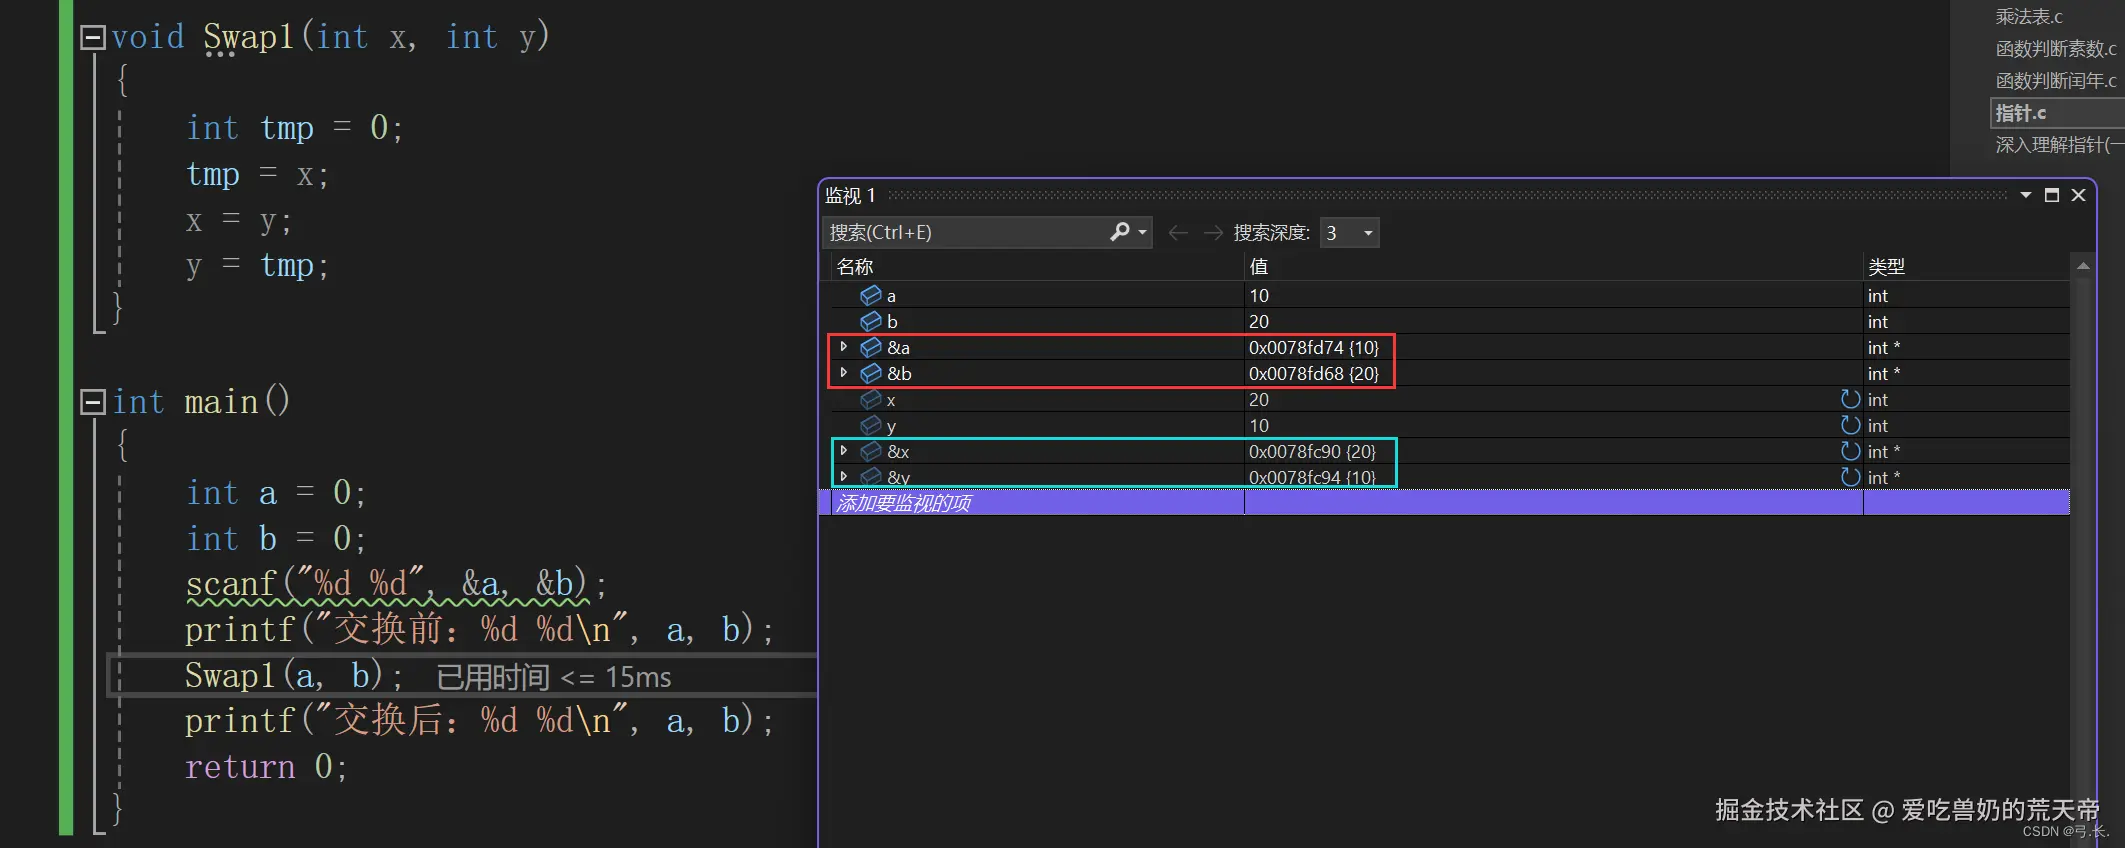Open the Watch 1 window options menu
The width and height of the screenshot is (2125, 848).
(2025, 195)
